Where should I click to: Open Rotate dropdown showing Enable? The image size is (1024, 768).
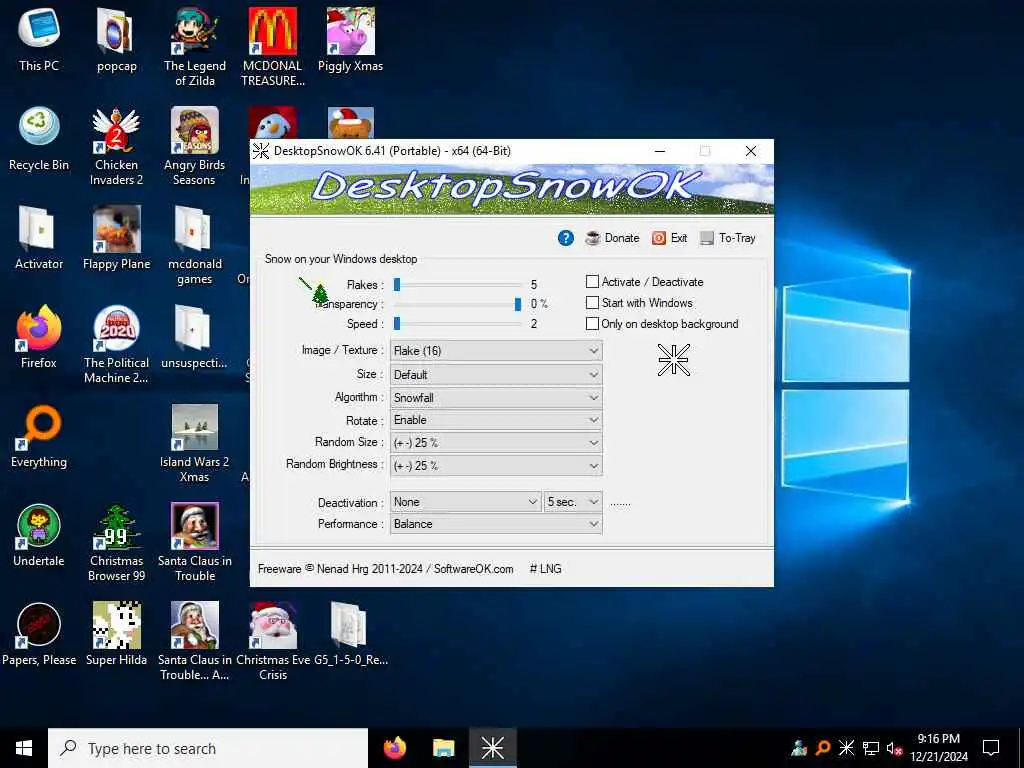click(496, 420)
